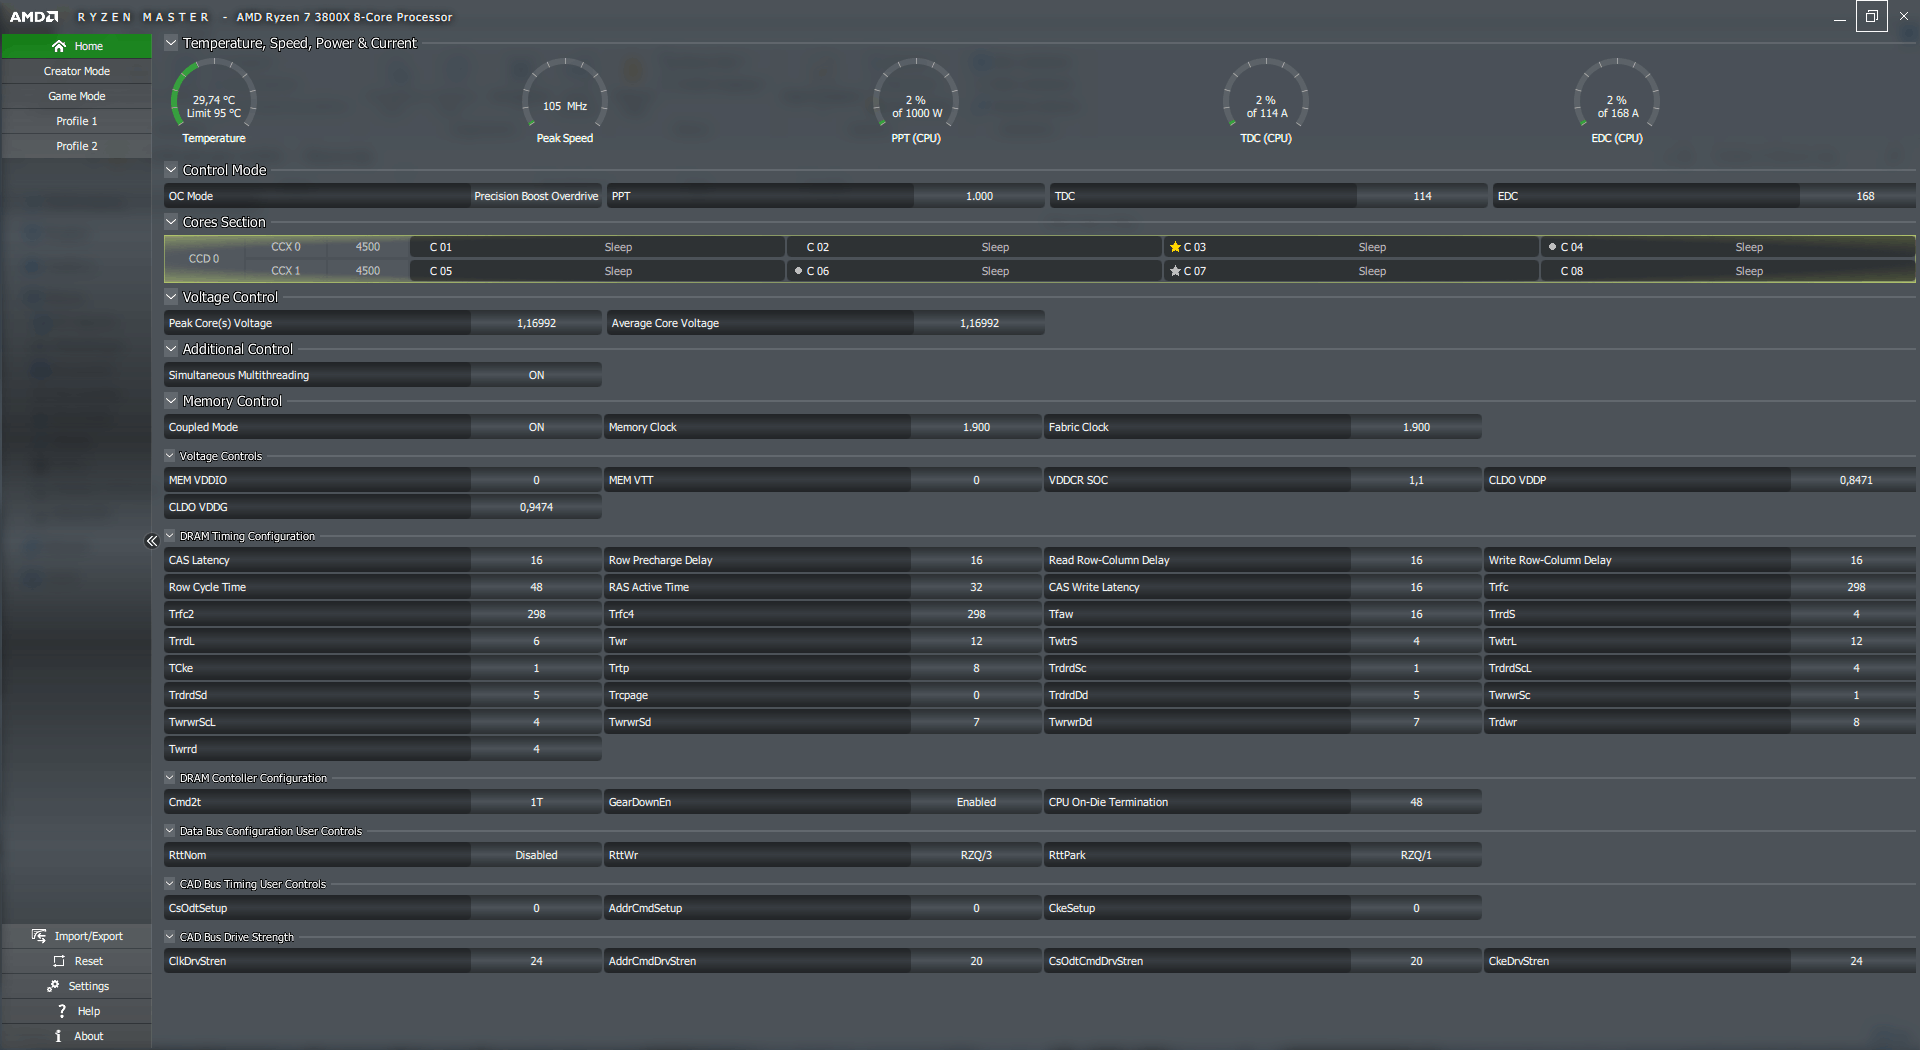Toggle Coupled Mode ON value
This screenshot has width=1920, height=1050.
536,427
